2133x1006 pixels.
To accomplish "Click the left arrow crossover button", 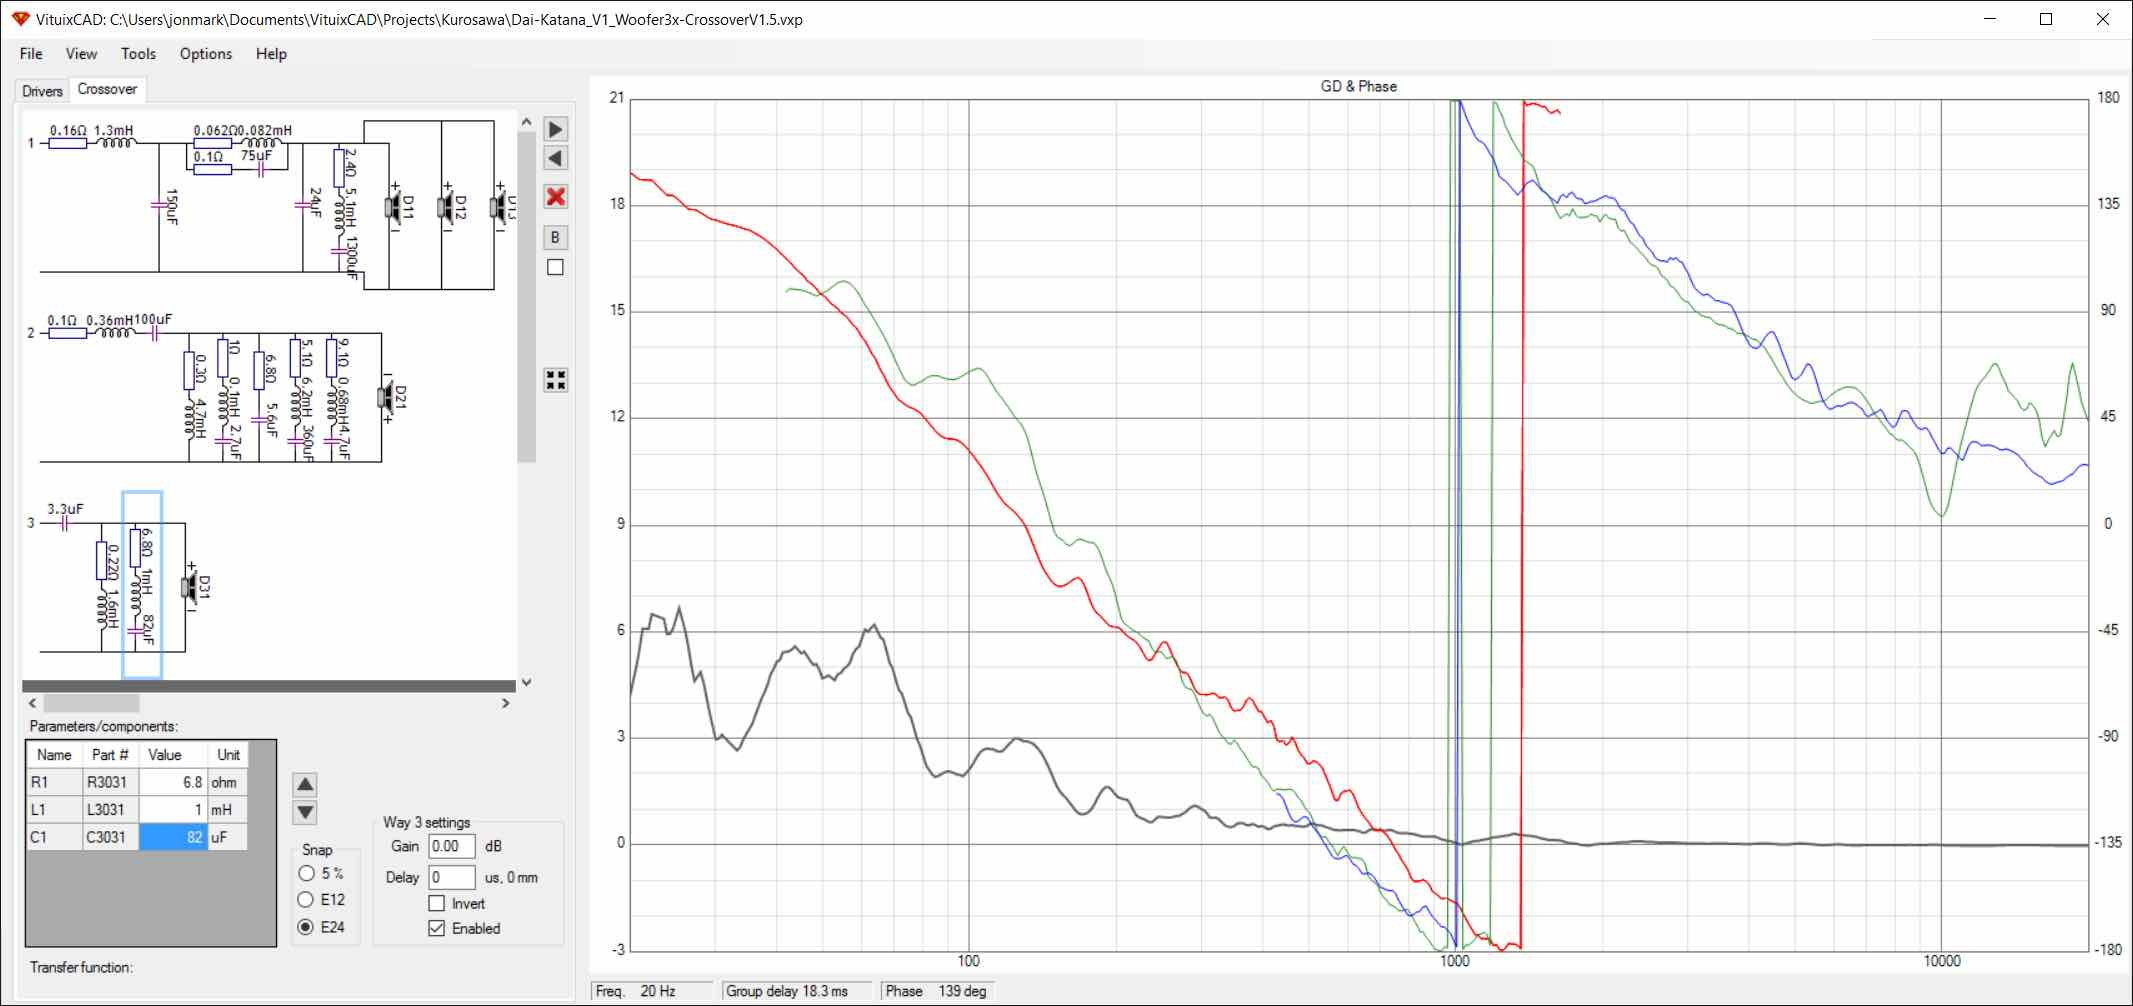I will pyautogui.click(x=556, y=158).
